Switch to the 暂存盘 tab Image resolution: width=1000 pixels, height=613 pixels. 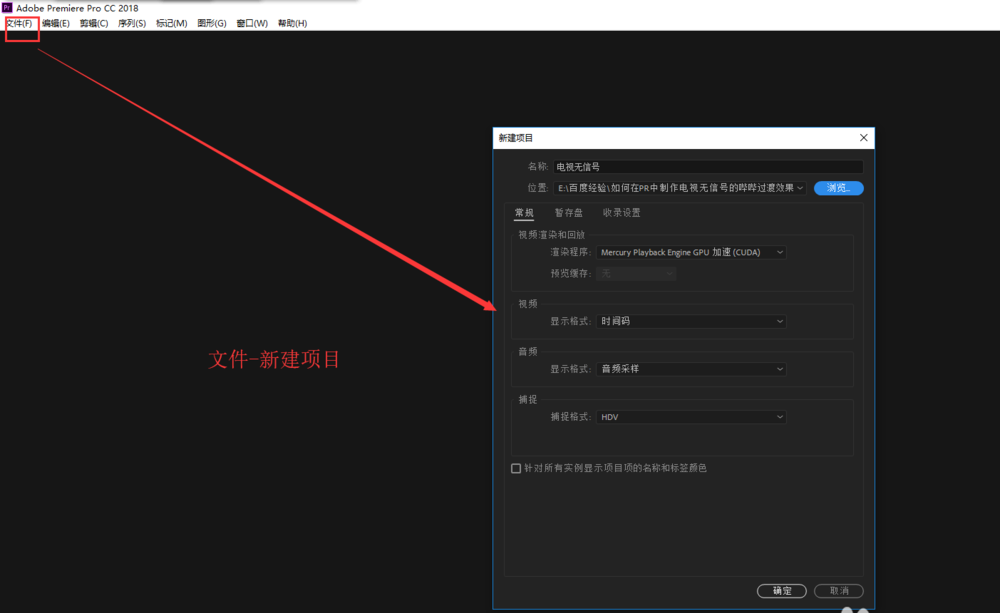coord(570,212)
